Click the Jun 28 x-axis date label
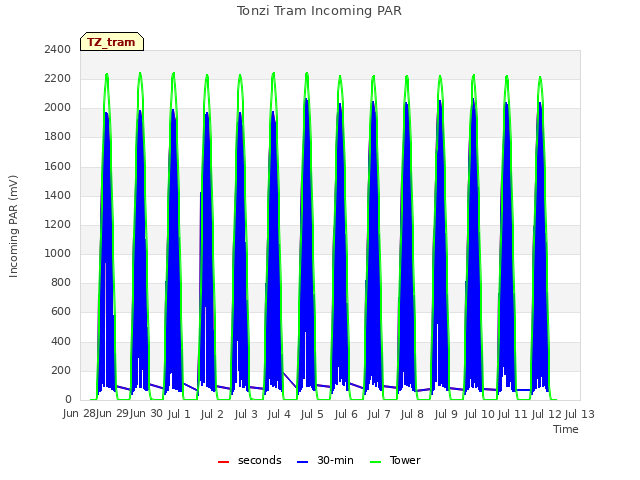 [79, 414]
